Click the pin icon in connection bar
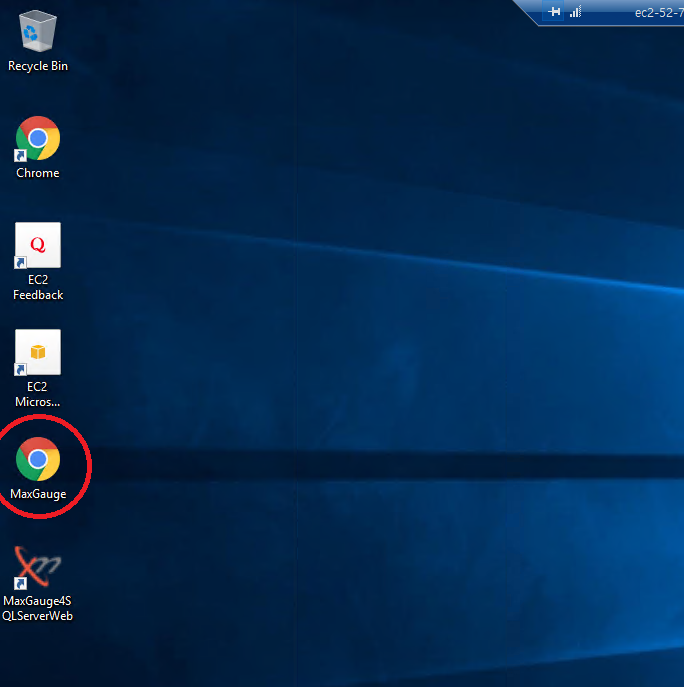 pyautogui.click(x=554, y=12)
